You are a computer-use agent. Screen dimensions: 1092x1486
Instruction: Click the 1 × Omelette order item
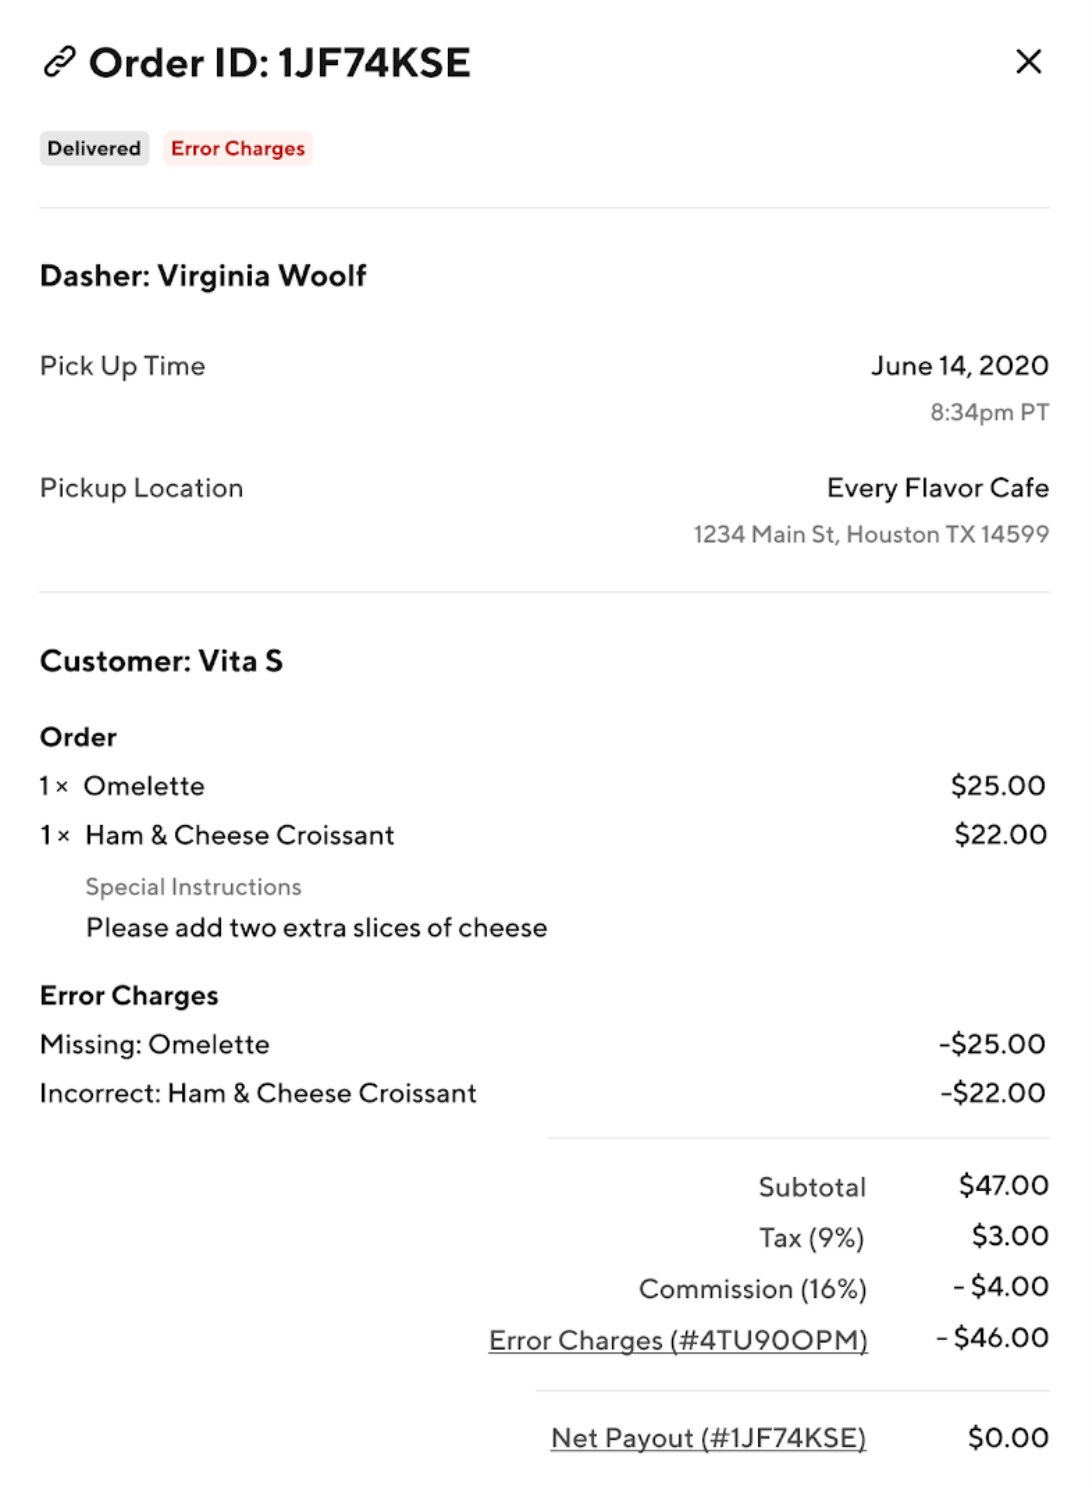pyautogui.click(x=122, y=786)
